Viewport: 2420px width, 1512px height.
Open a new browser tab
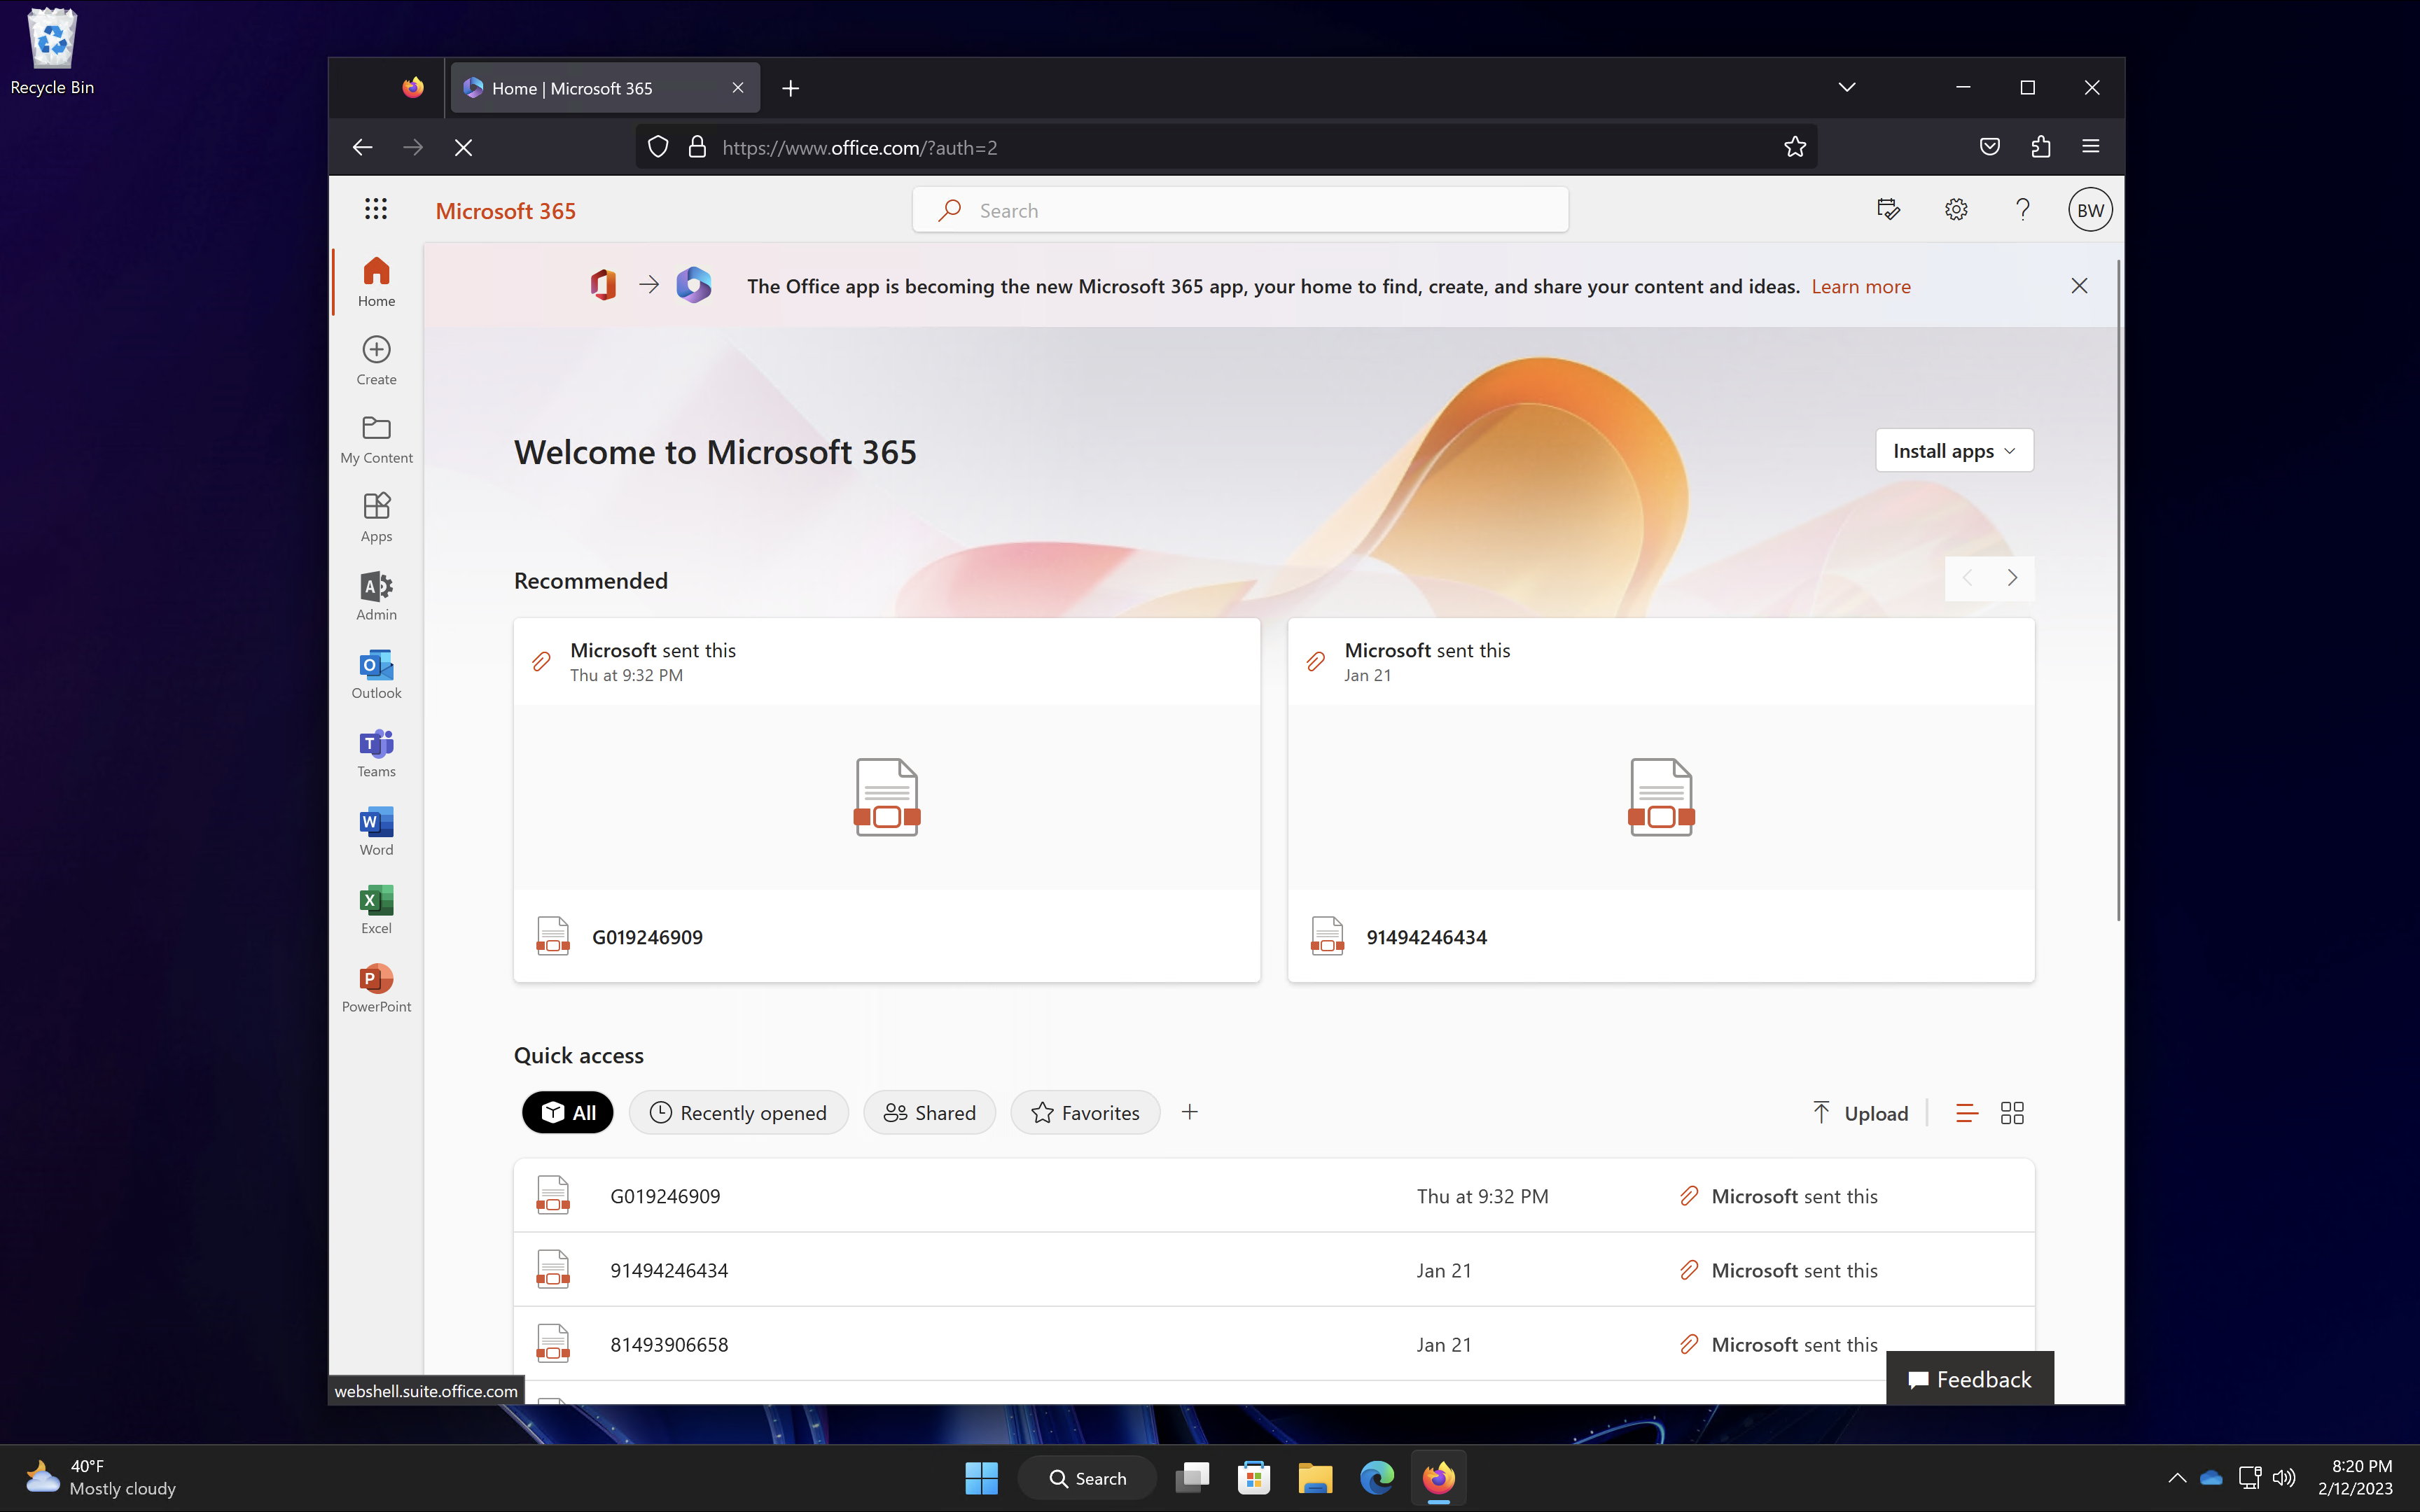pos(790,88)
